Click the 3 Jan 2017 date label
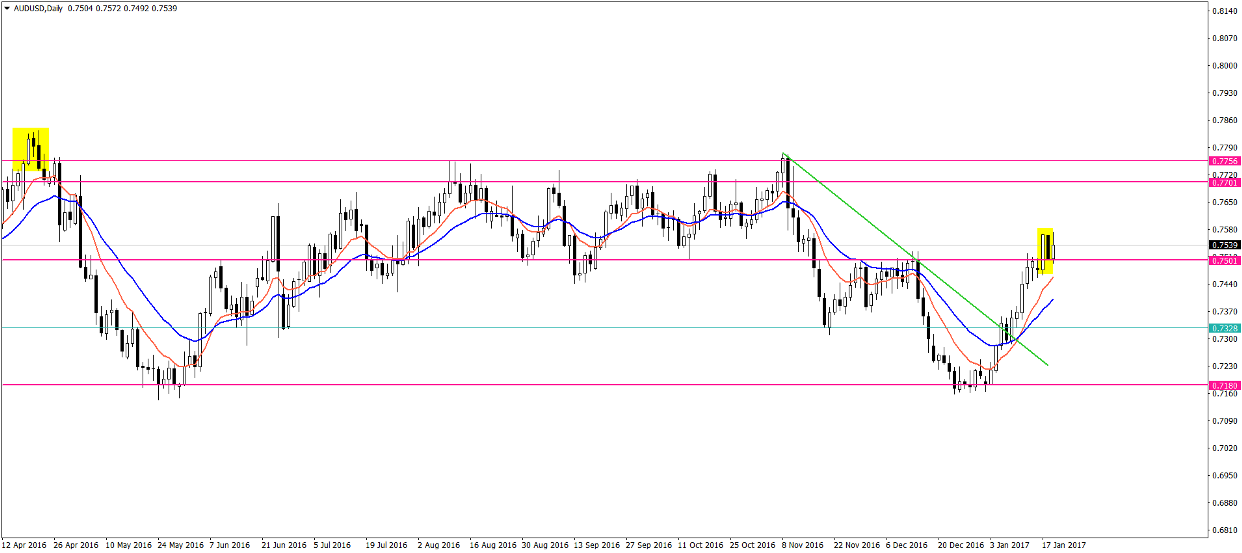Image resolution: width=1242 pixels, height=553 pixels. [x=1008, y=546]
